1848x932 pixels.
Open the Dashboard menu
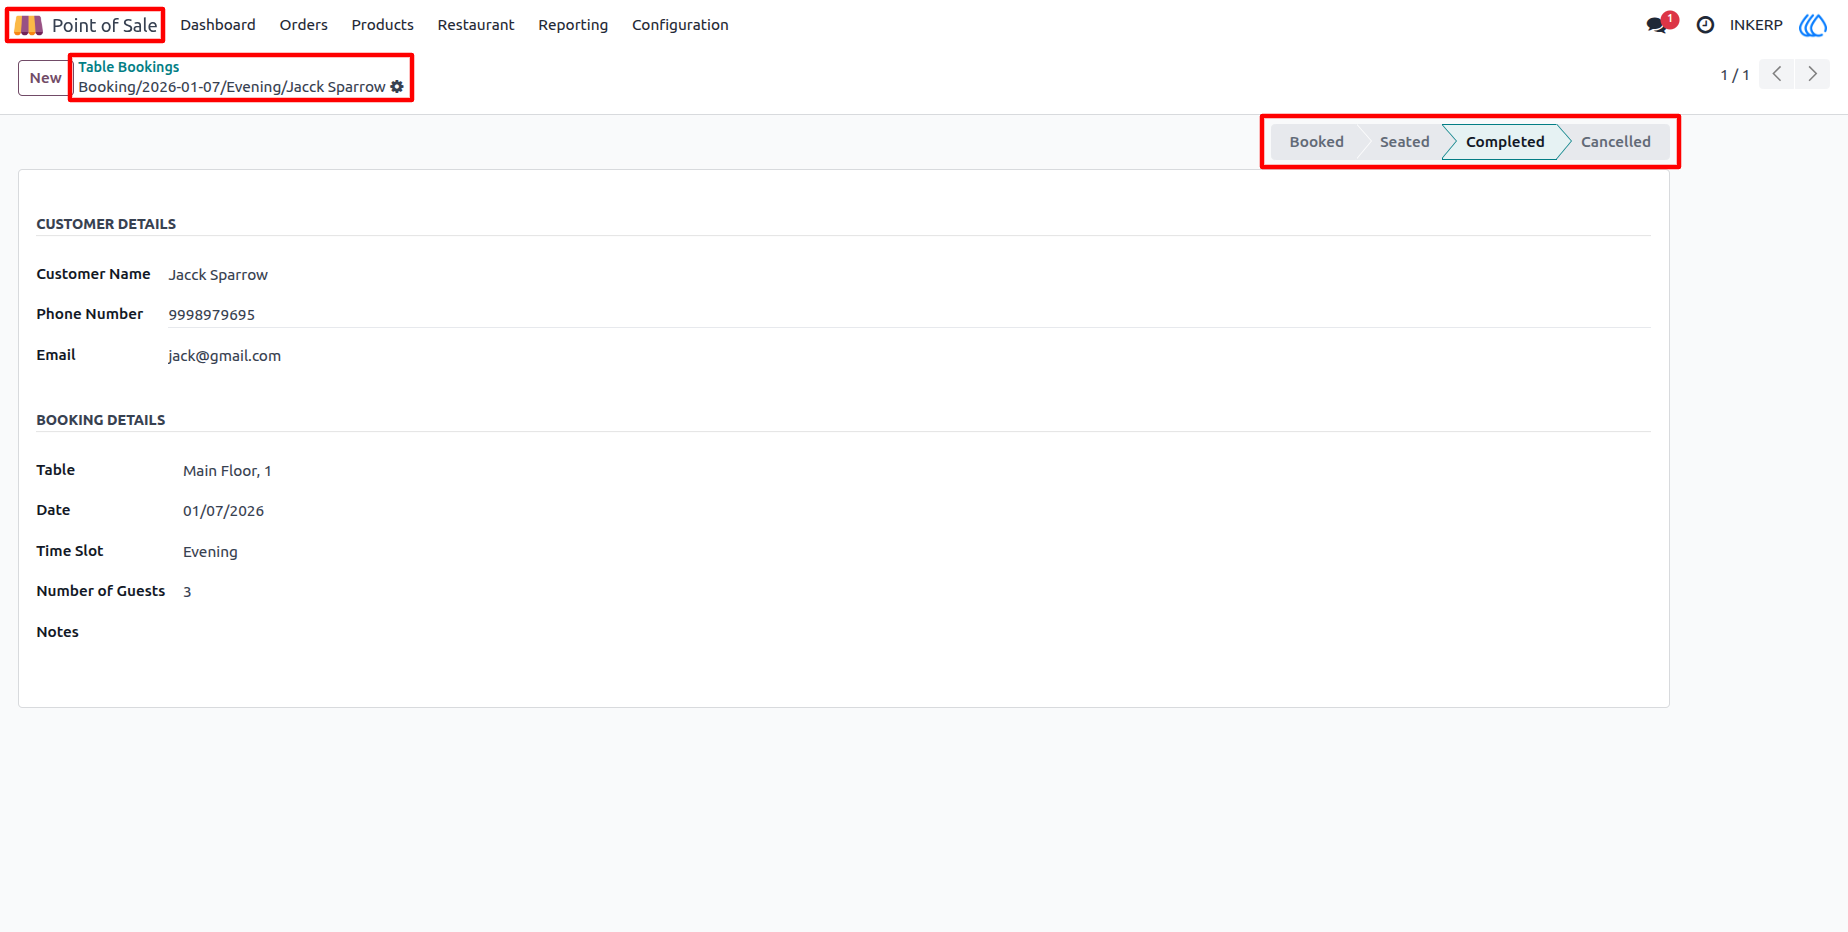[218, 25]
